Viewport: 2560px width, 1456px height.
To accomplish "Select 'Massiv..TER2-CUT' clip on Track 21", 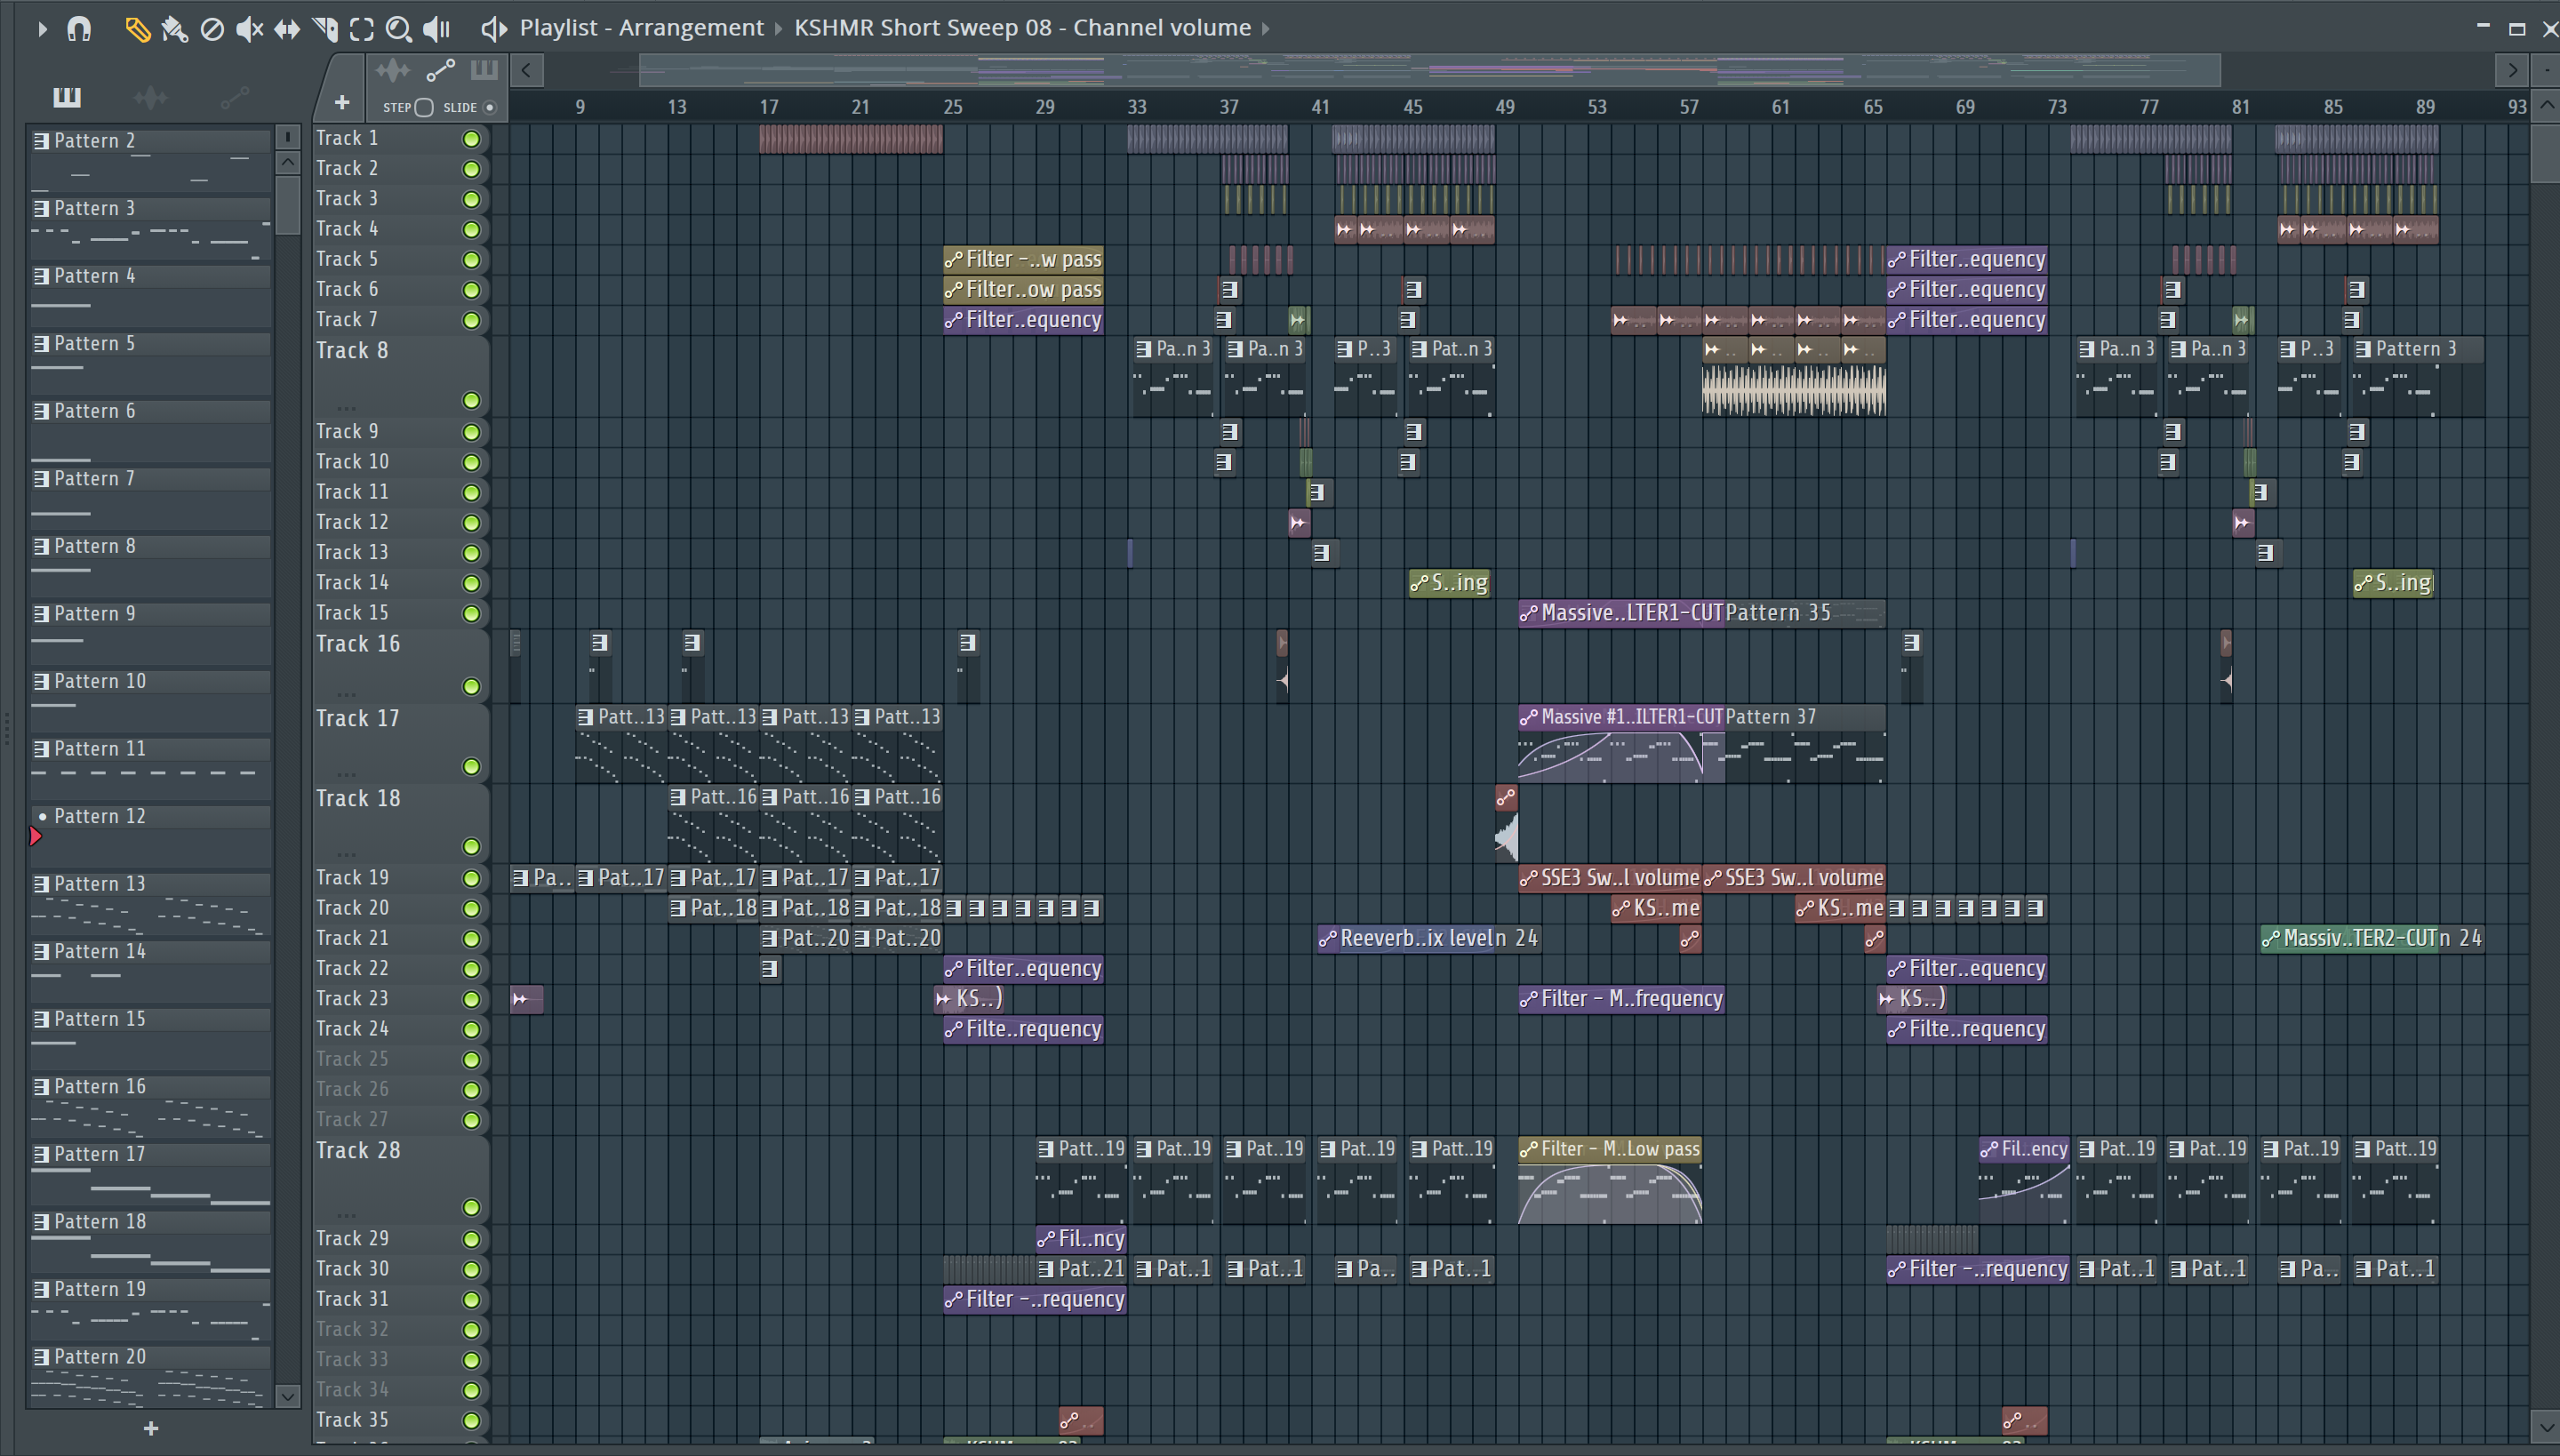I will pos(2350,939).
